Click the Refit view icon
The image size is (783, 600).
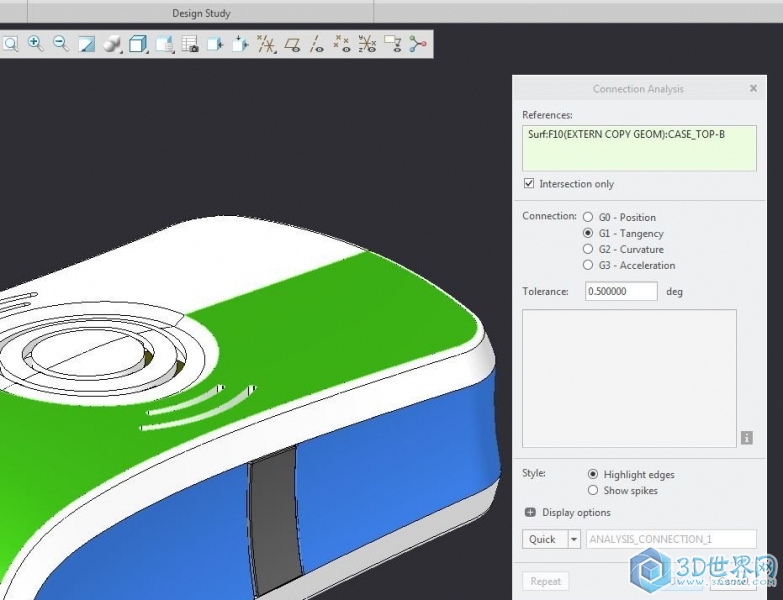click(10, 44)
